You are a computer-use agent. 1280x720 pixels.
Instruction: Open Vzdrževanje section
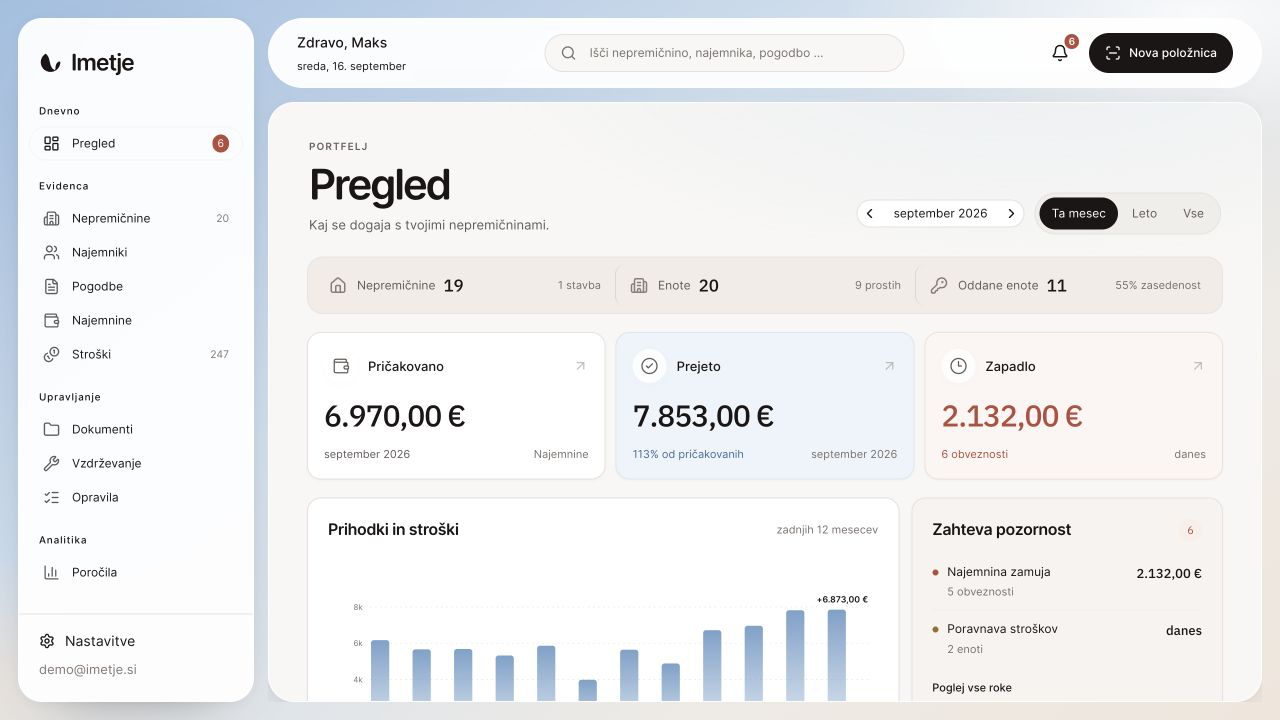[x=136, y=463]
